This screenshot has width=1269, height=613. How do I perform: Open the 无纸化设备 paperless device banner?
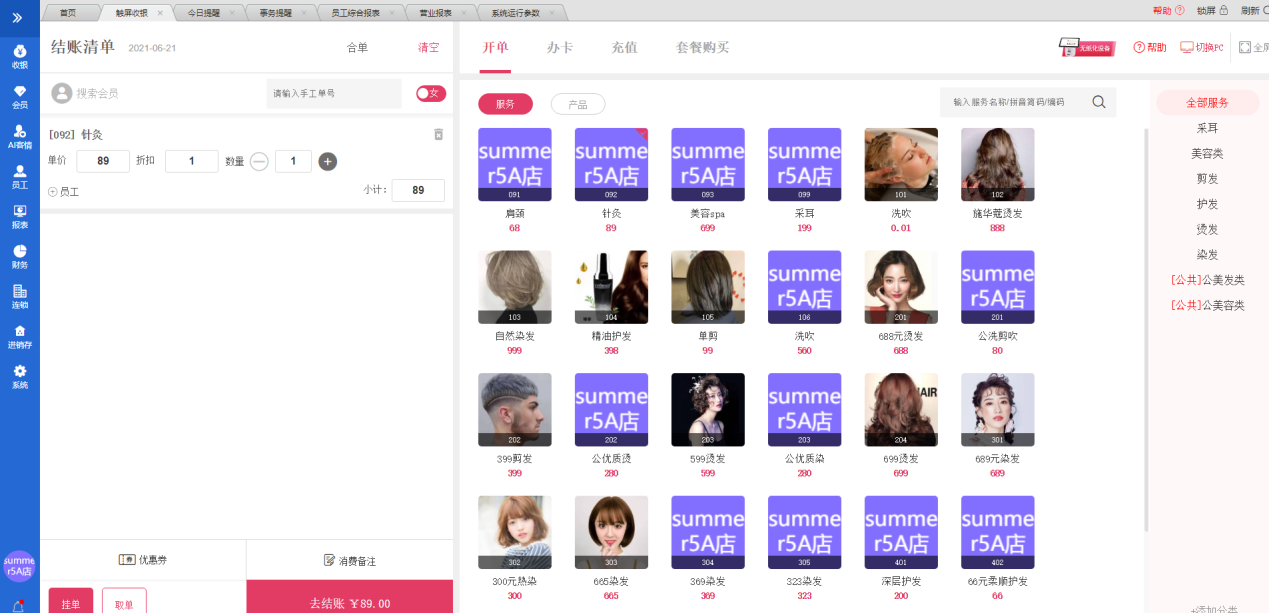point(1086,47)
